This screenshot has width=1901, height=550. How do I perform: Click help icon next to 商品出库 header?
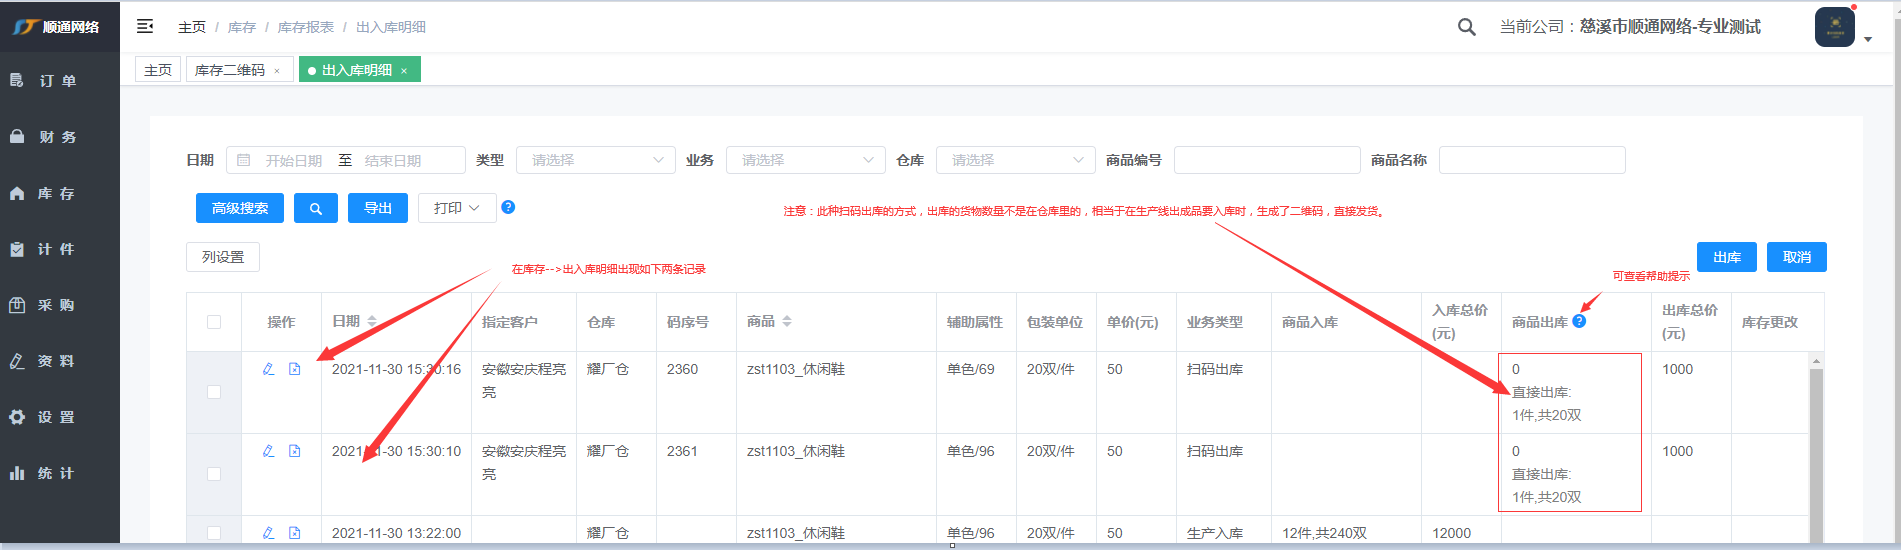(1579, 321)
